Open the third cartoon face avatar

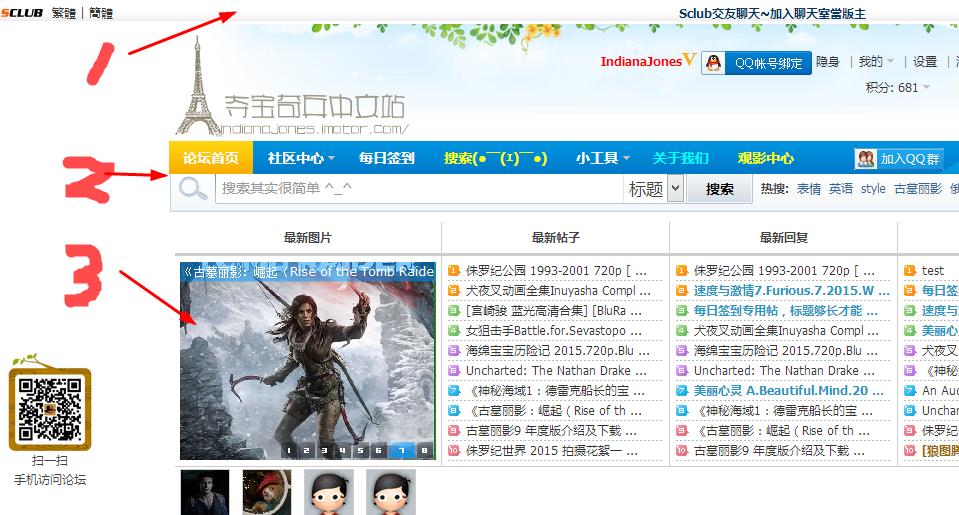pos(329,492)
